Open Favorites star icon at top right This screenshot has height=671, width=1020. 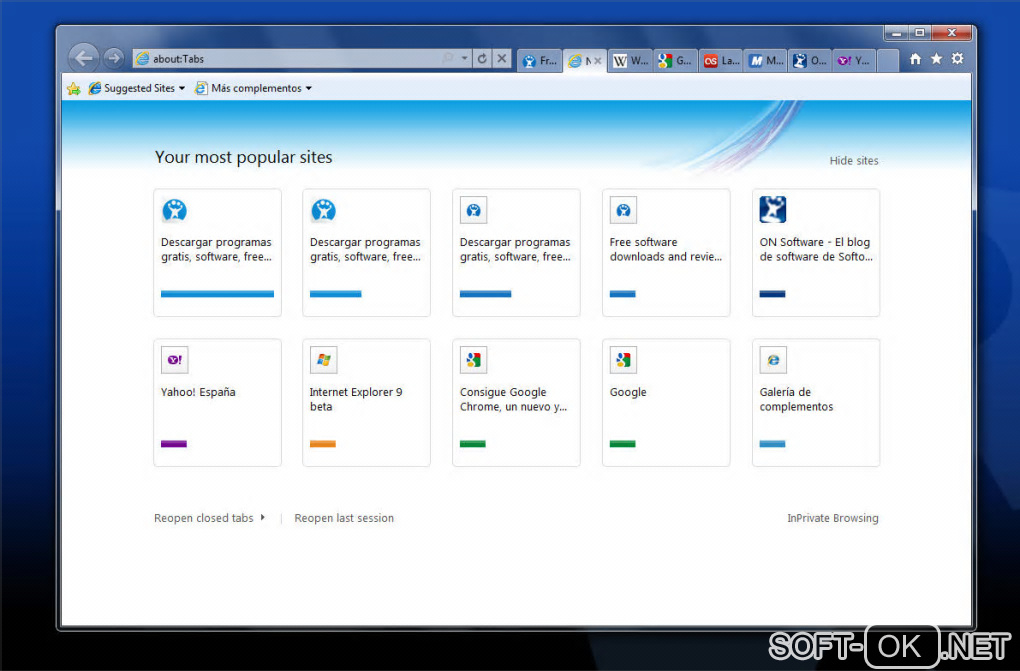coord(937,59)
